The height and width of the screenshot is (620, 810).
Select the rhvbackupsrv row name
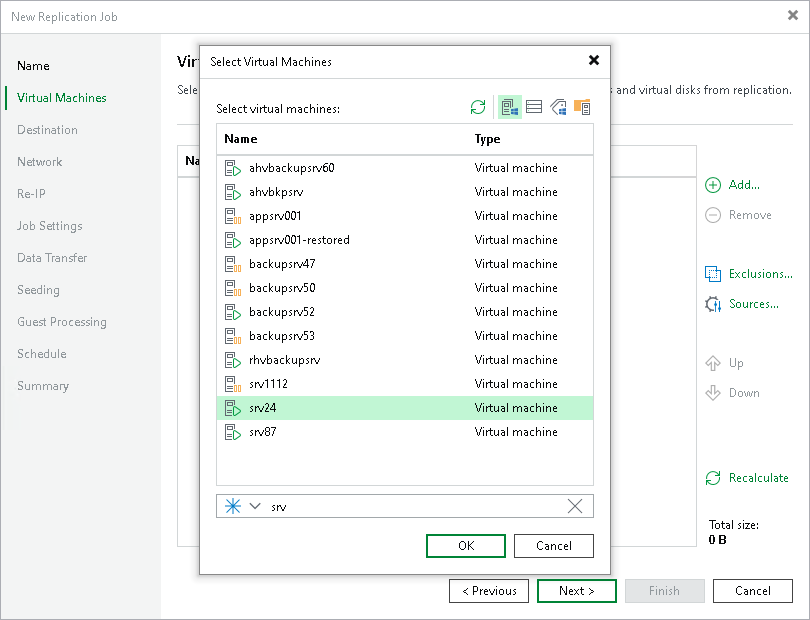[x=284, y=360]
